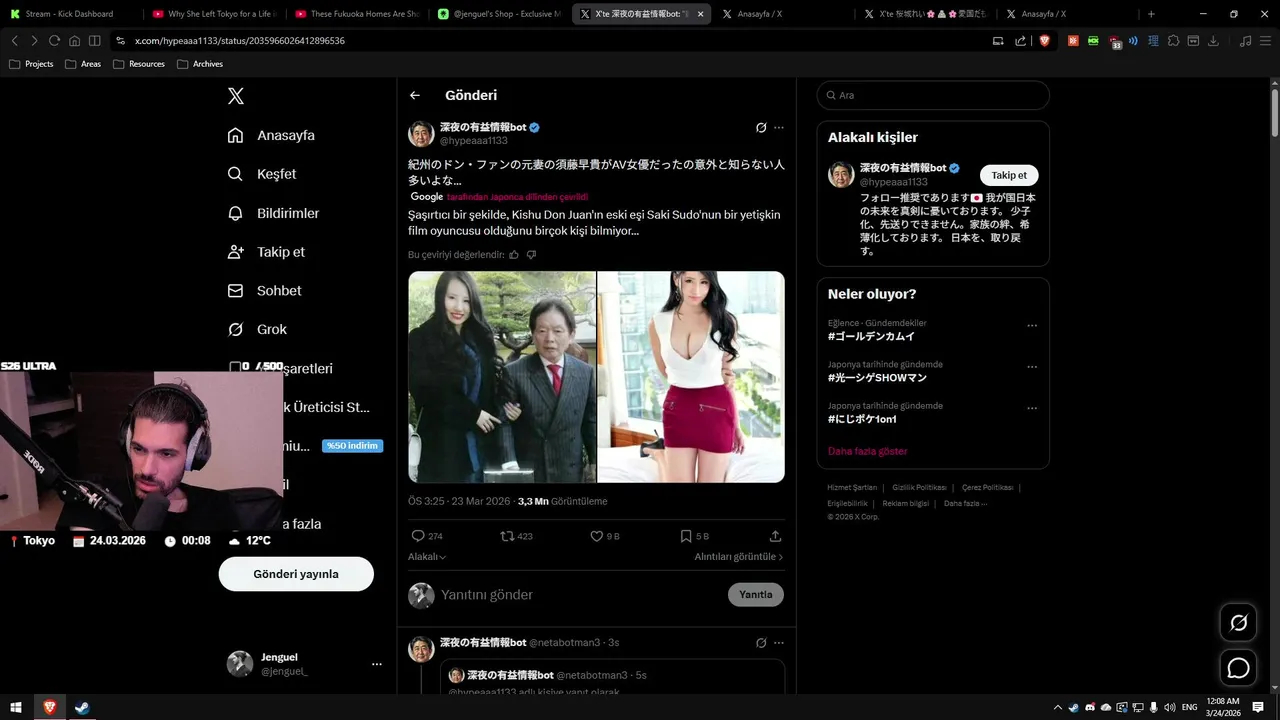Screen dimensions: 1280x720
Task: Open a new browser tab
Action: click(1151, 14)
